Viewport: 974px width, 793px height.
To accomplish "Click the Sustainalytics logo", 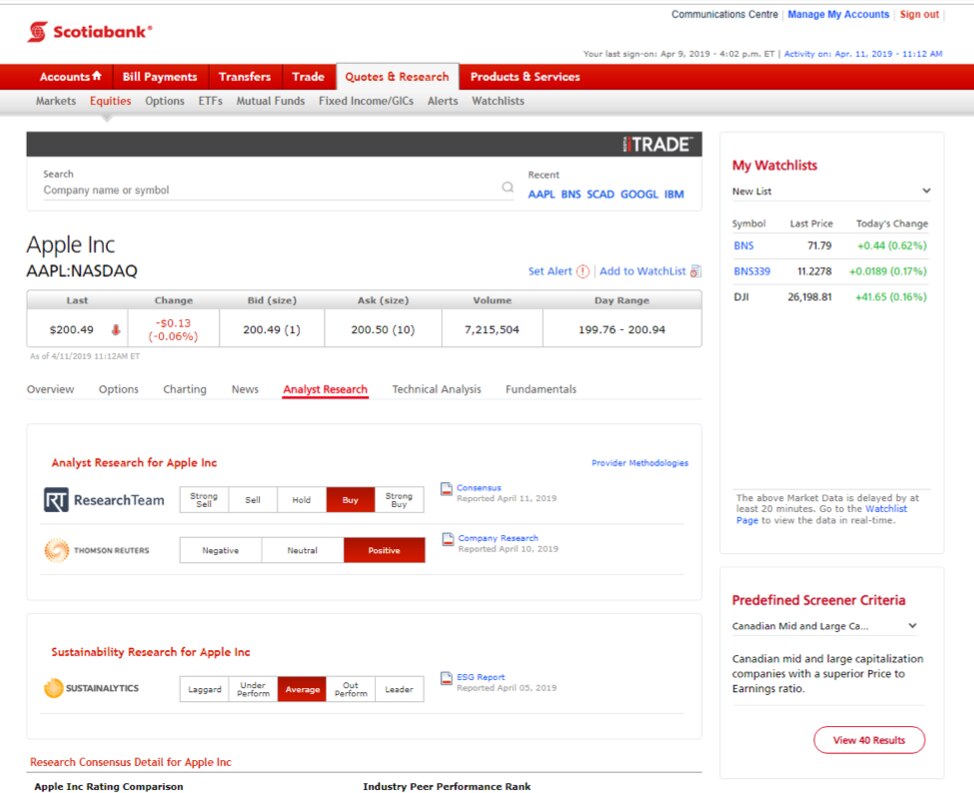I will [91, 688].
